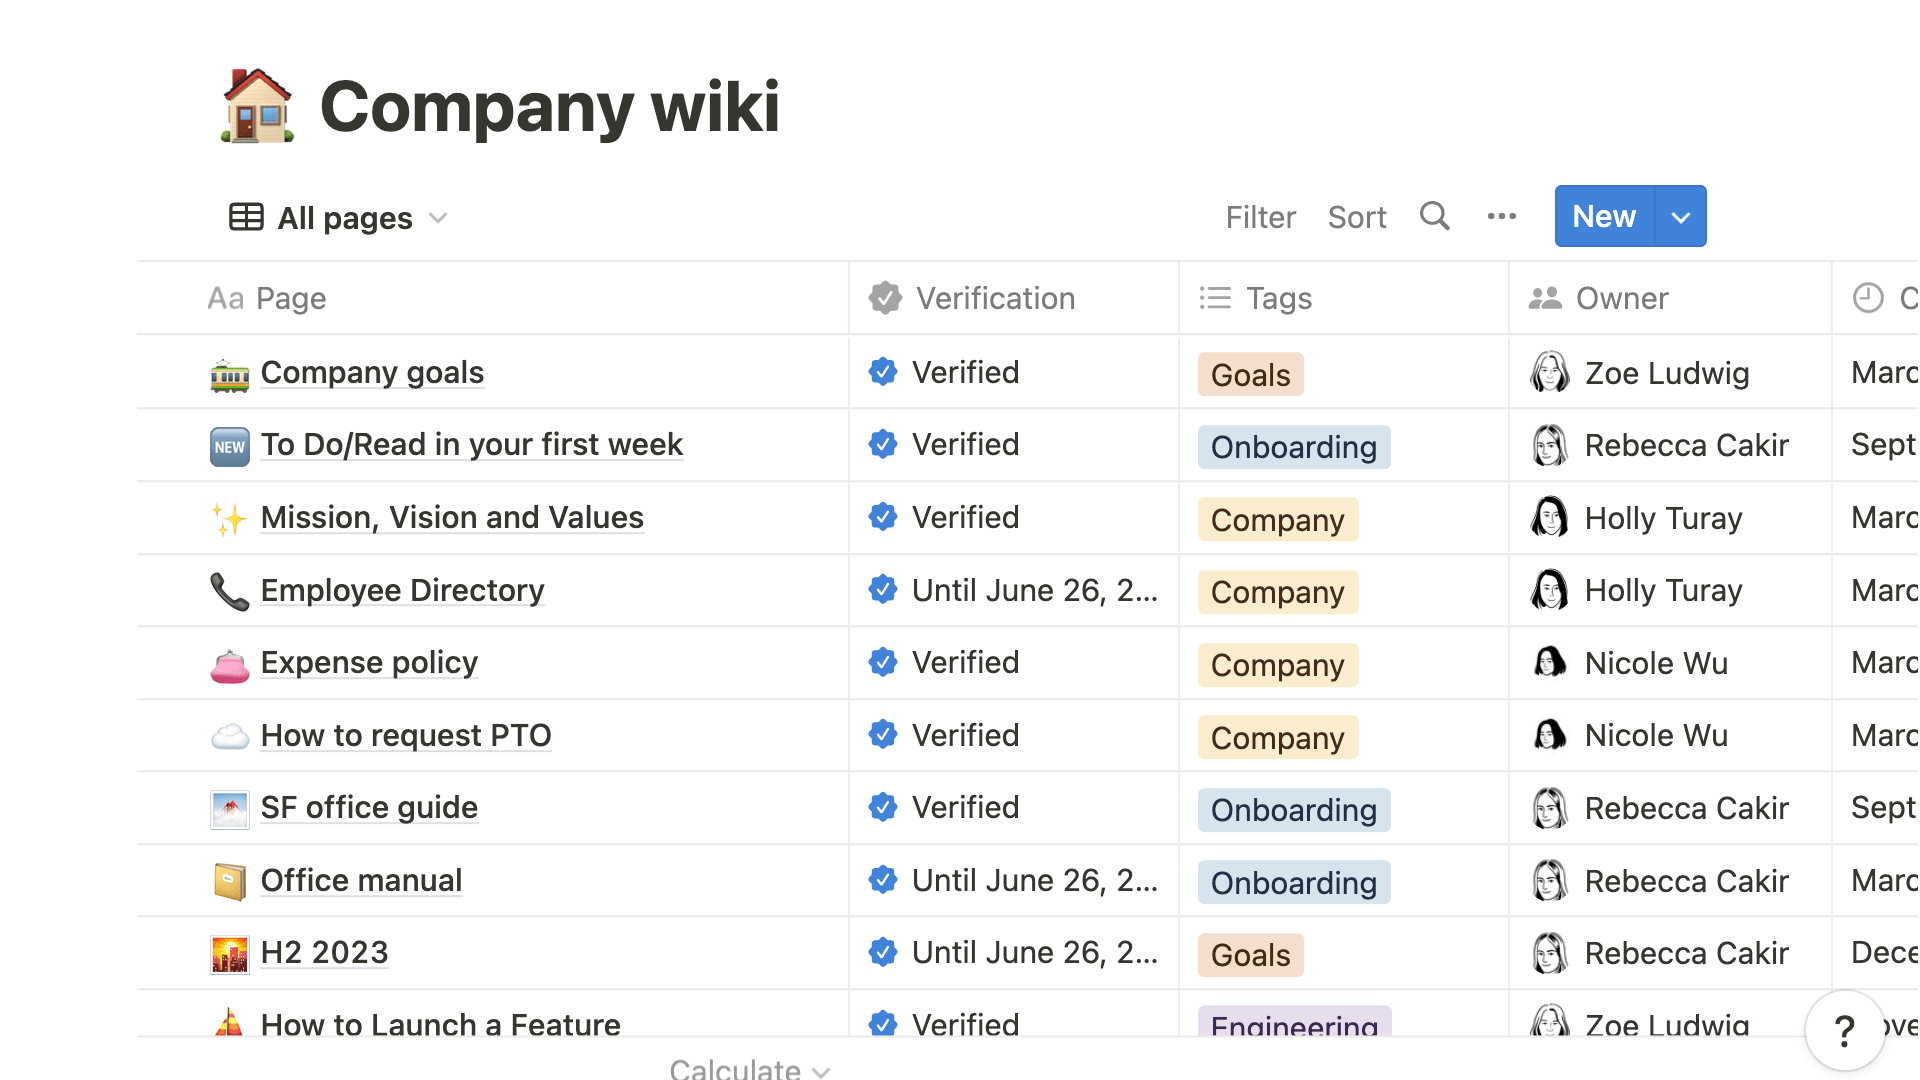Viewport: 1920px width, 1080px height.
Task: Open To Do/Read in your first week page
Action: coord(472,444)
